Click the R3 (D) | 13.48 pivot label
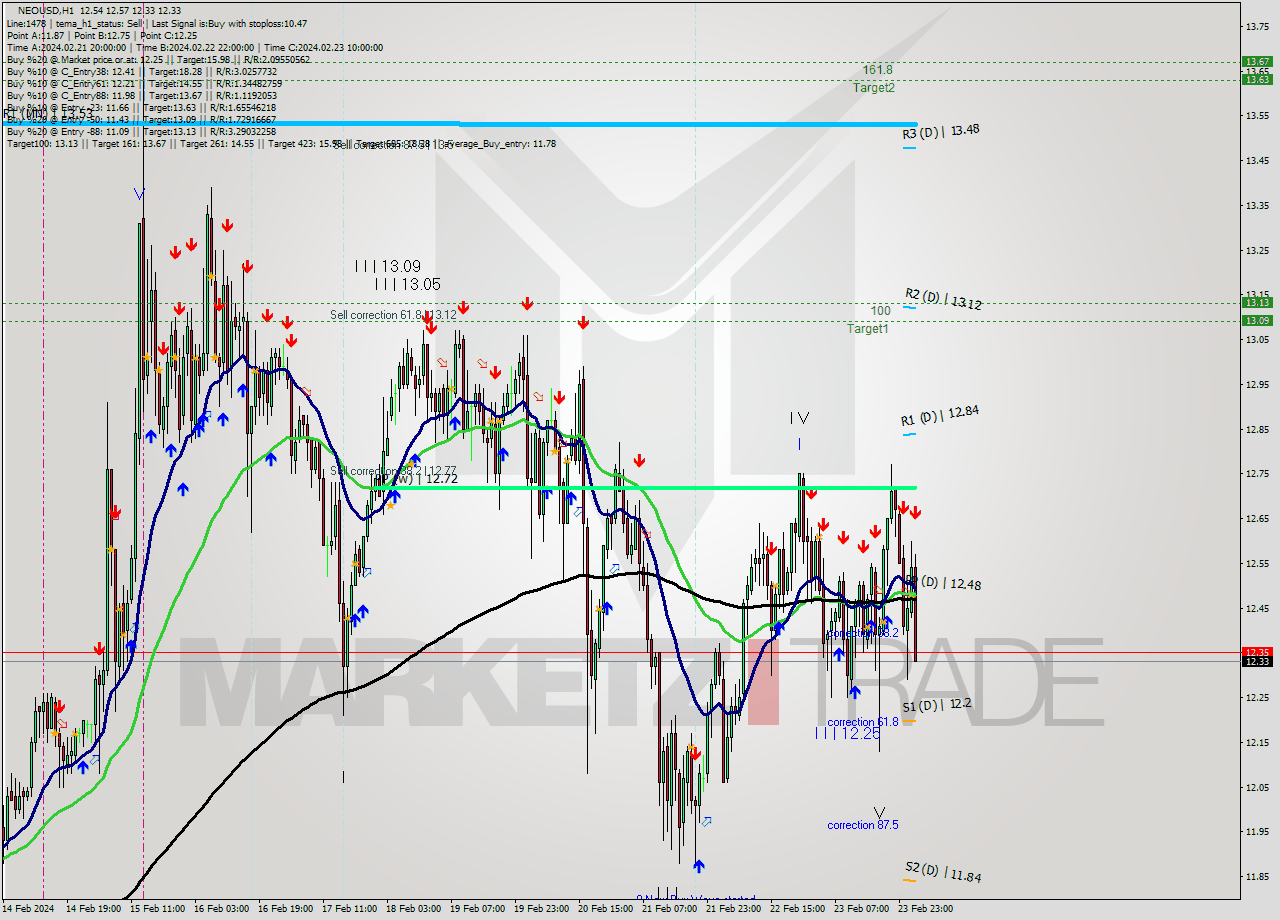Screen dimensions: 1280x920 [x=941, y=131]
